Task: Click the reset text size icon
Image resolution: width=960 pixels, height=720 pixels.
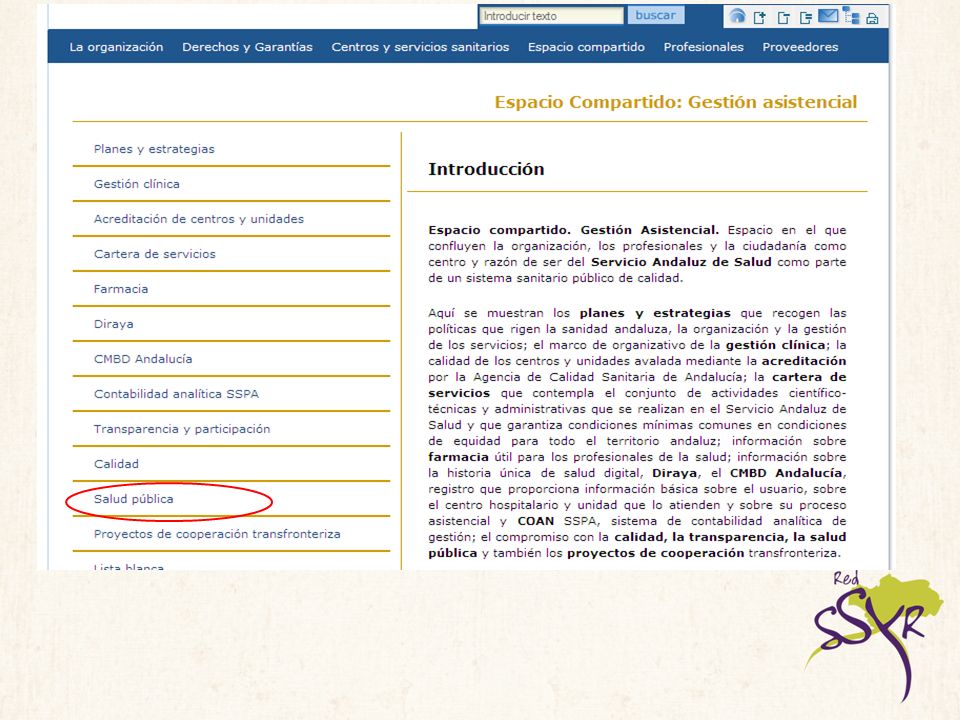Action: (806, 18)
